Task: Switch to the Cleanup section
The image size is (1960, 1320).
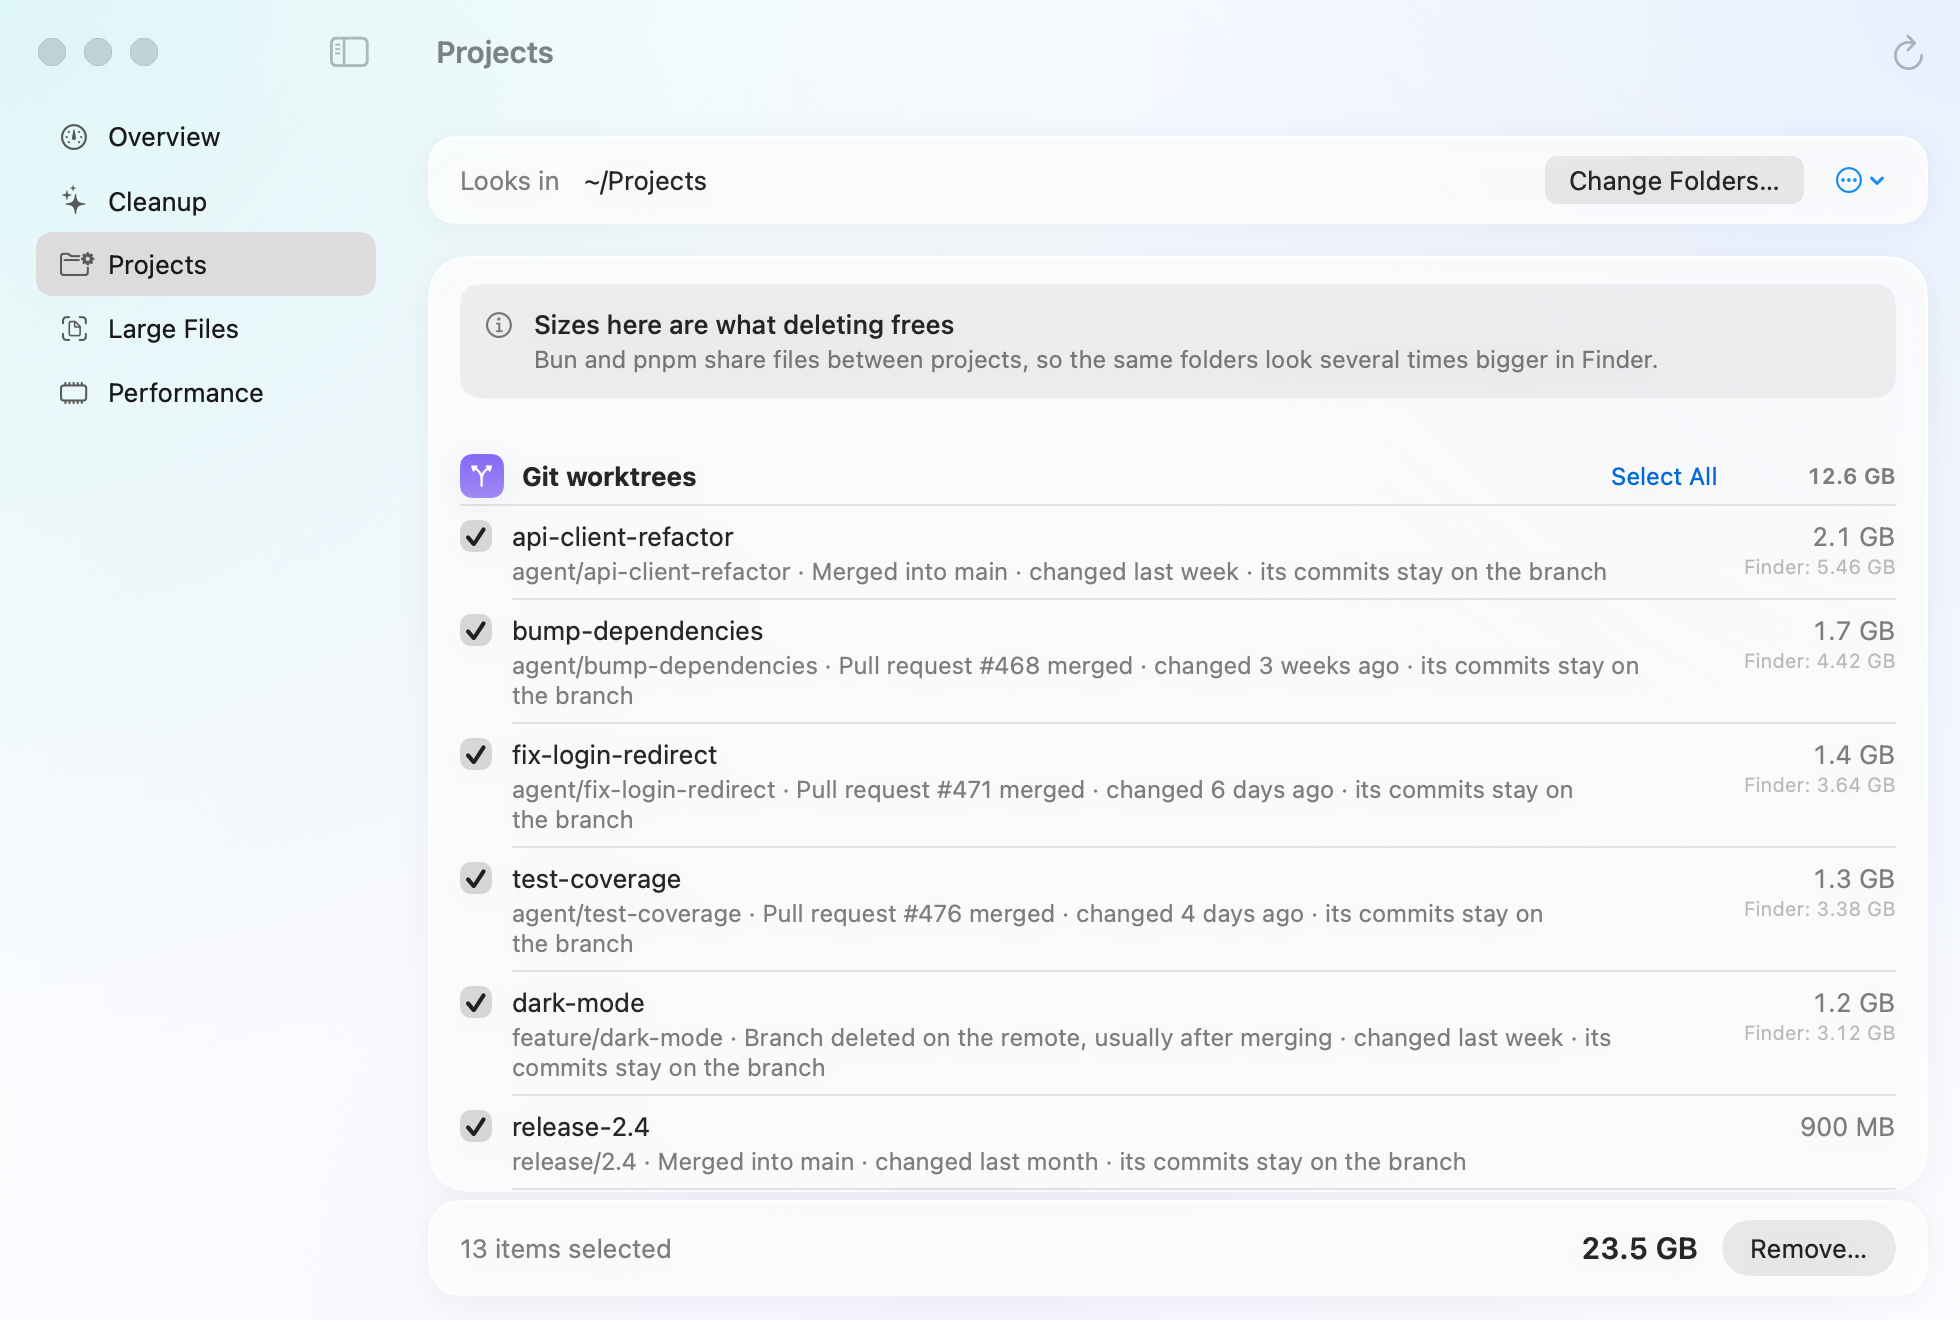Action: (206, 201)
